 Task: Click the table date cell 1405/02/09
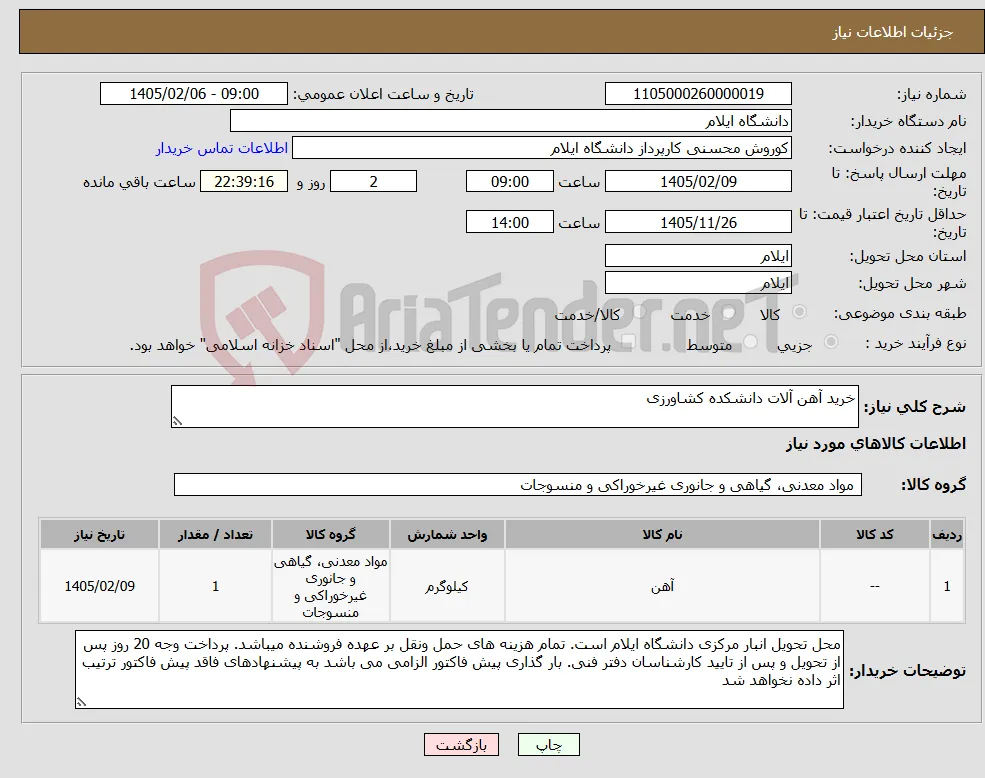coord(99,586)
